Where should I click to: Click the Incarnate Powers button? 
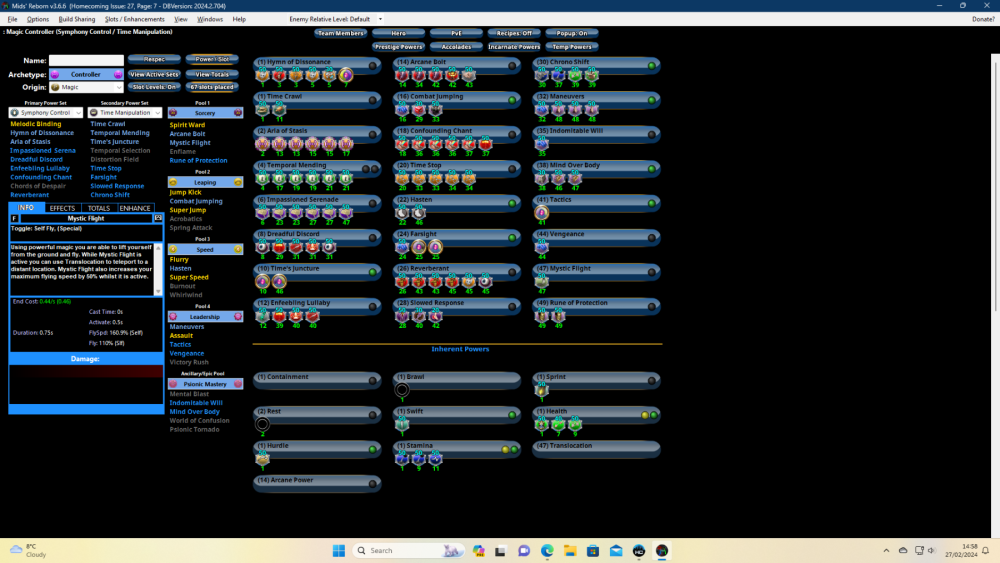(x=514, y=47)
